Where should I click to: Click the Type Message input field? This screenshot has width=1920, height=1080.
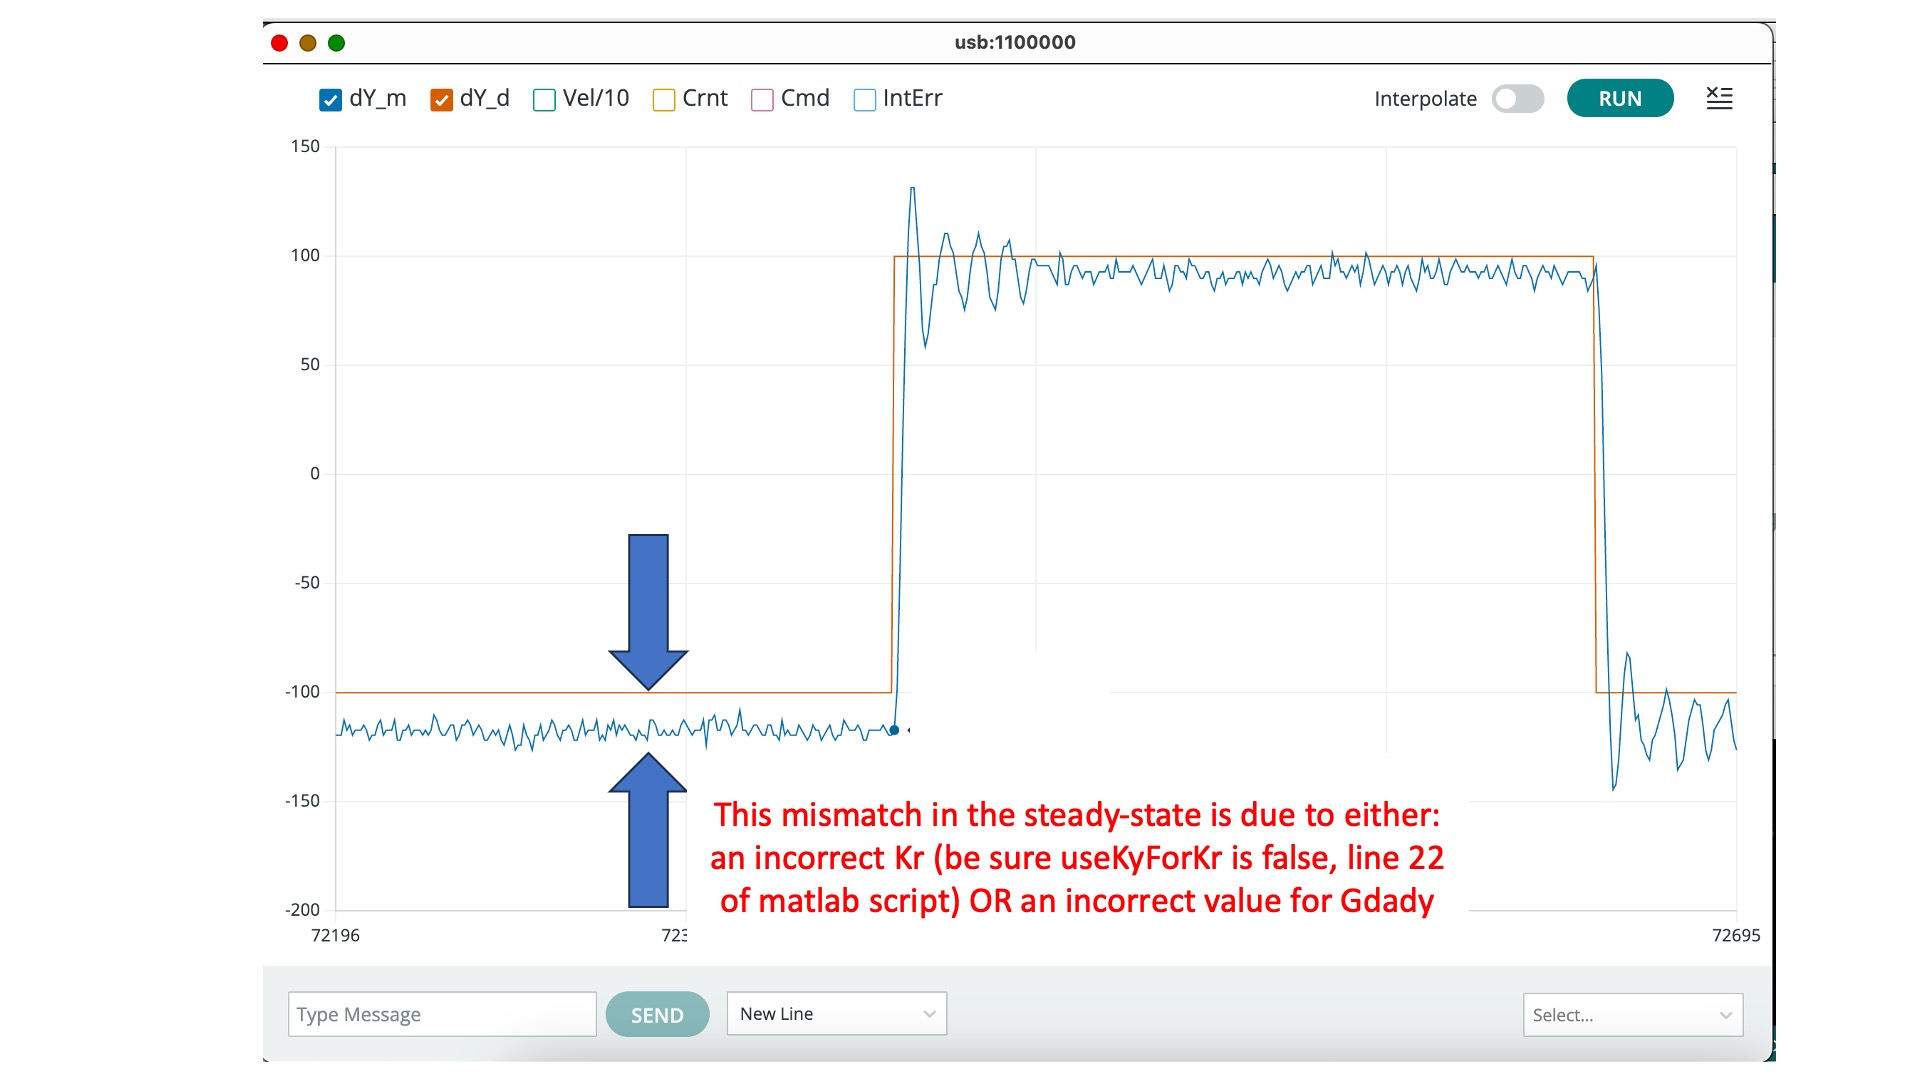coord(442,1015)
